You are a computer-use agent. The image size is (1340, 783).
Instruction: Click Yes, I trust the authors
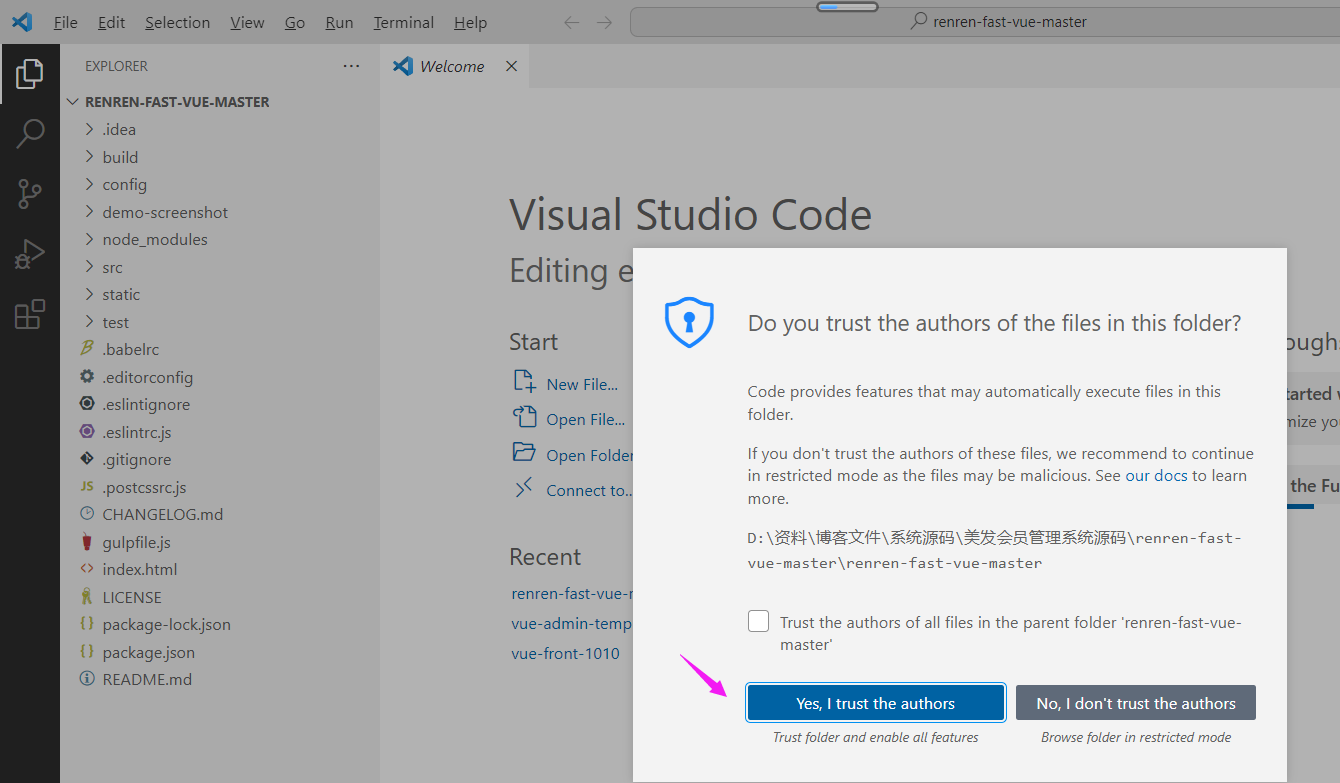pyautogui.click(x=875, y=703)
